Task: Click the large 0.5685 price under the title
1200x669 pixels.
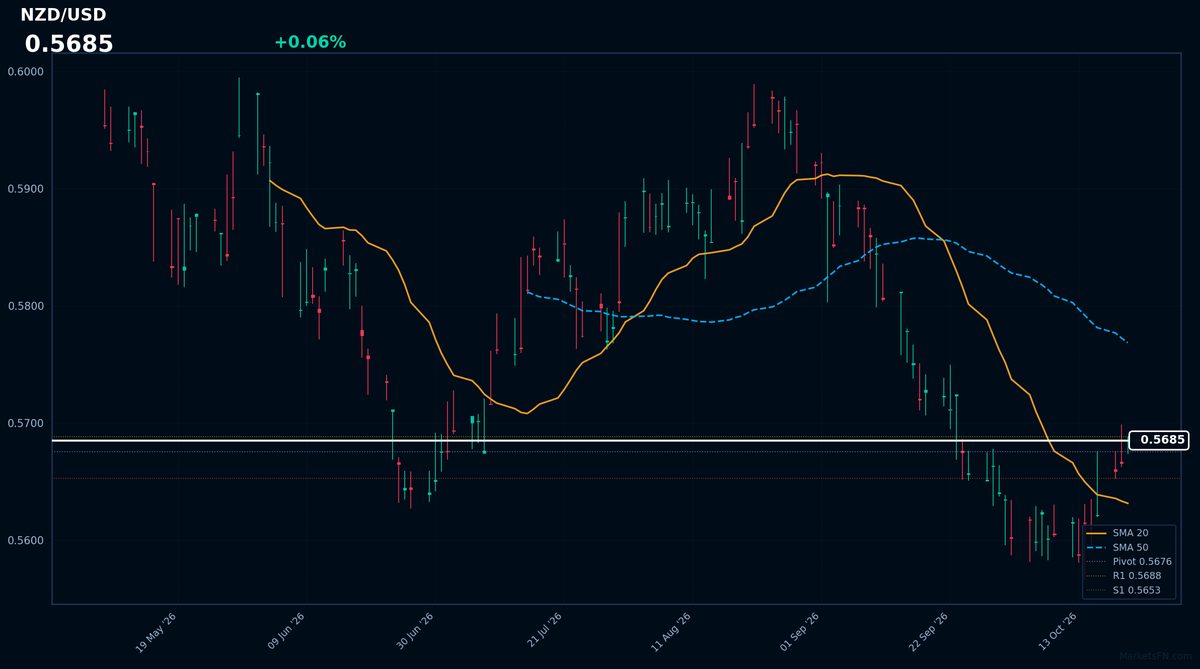Action: point(69,44)
